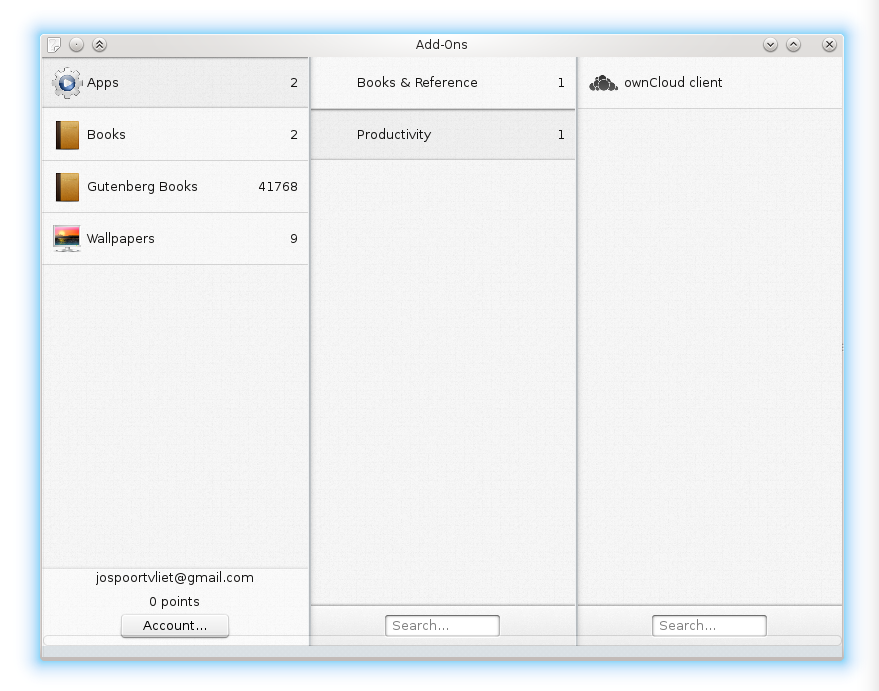
Task: Click the brown Books icon
Action: (x=67, y=135)
